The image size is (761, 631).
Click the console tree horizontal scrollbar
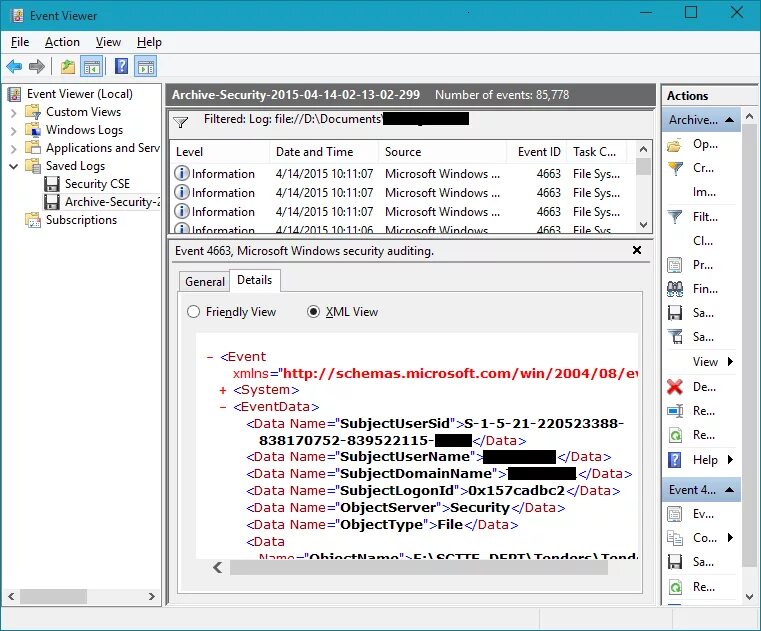(53, 596)
